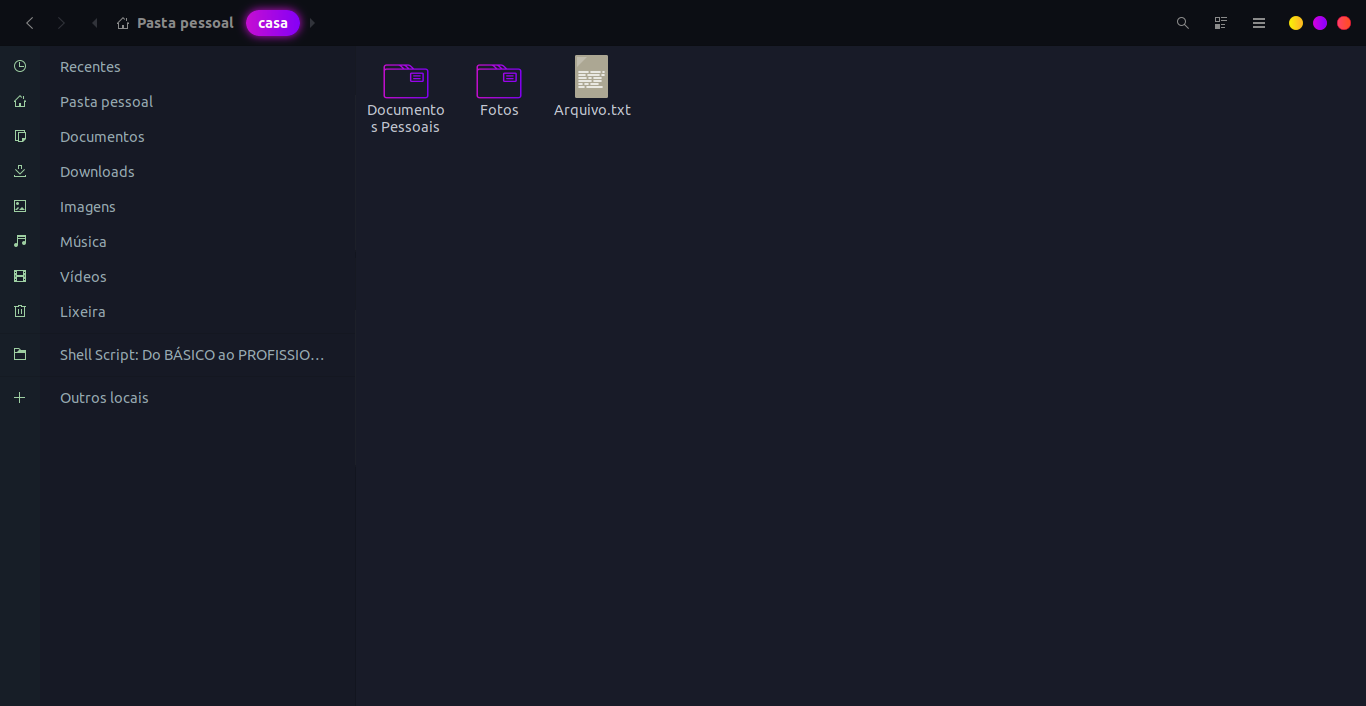Image resolution: width=1366 pixels, height=706 pixels.
Task: Open the file search
Action: point(1183,23)
